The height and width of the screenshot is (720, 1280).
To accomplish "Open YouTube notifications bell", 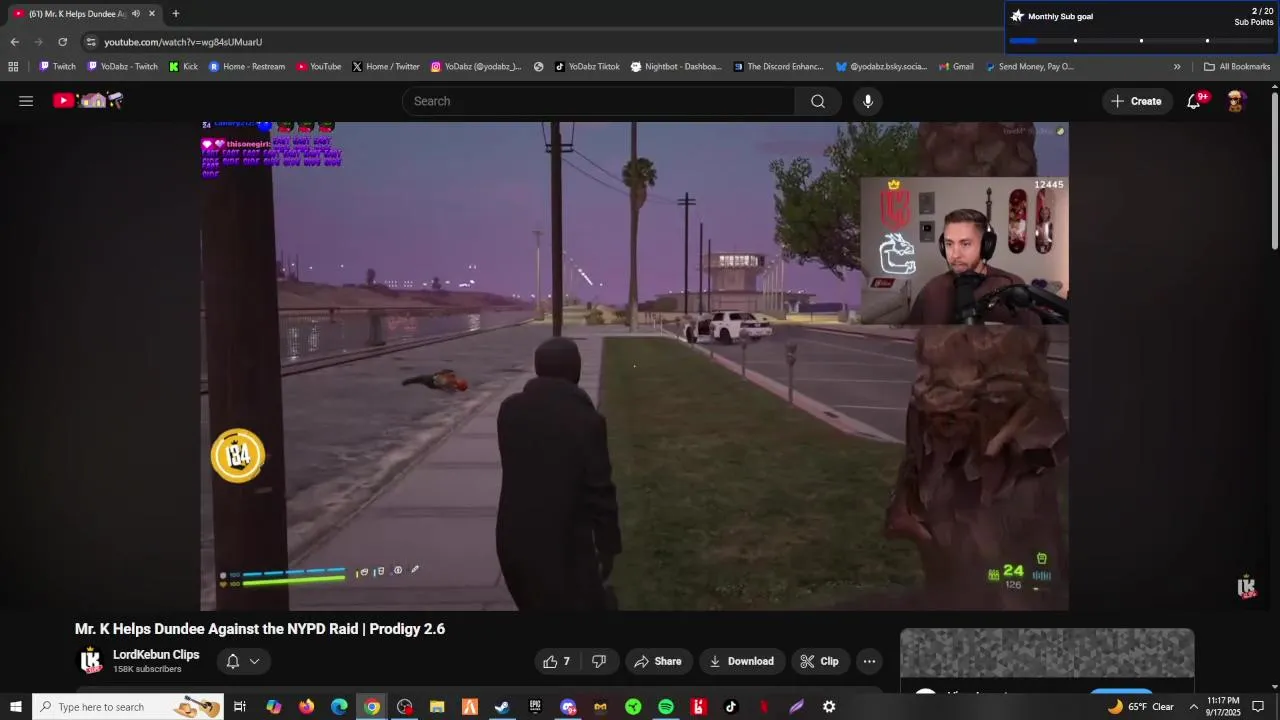I will 1194,101.
